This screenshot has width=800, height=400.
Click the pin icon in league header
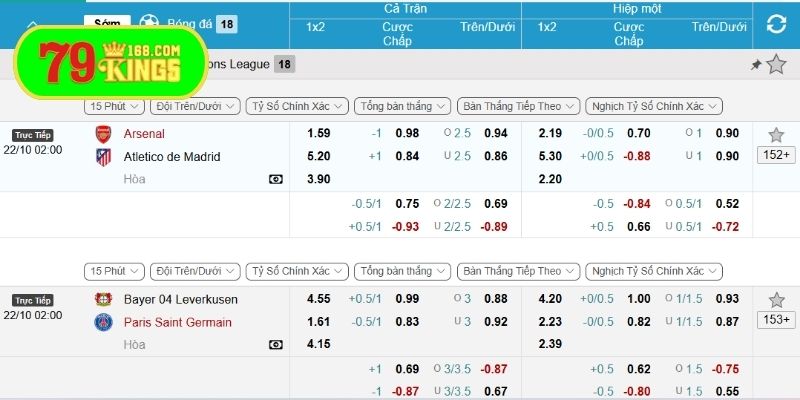click(x=756, y=65)
